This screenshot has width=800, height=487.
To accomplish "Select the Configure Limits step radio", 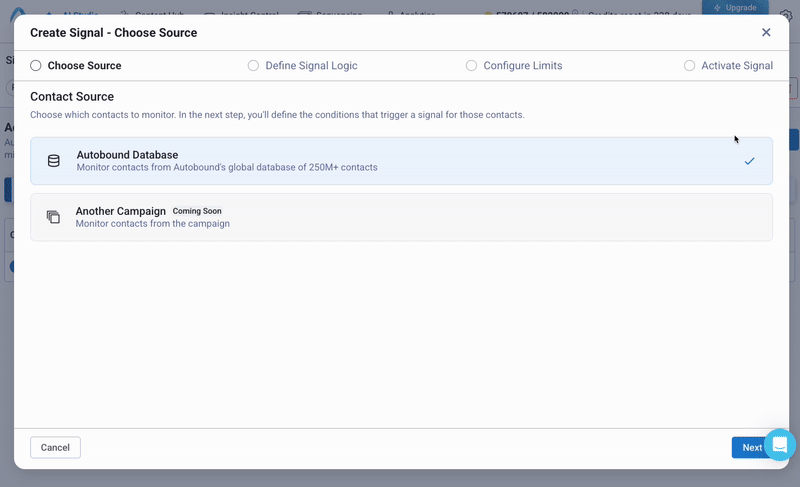I will point(471,66).
